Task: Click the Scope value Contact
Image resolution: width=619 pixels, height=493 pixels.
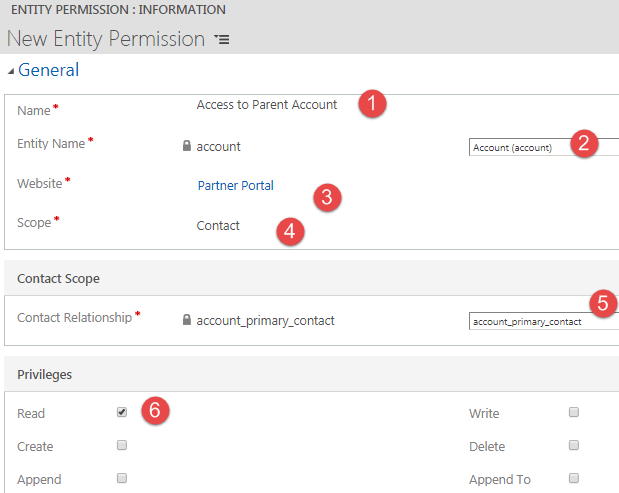Action: pos(218,226)
